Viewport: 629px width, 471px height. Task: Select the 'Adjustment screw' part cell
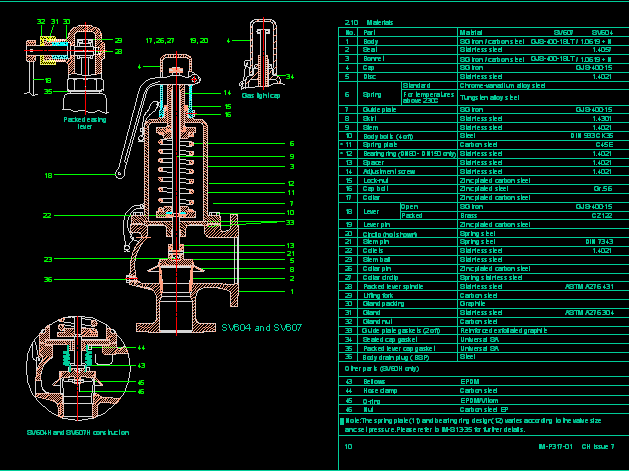point(389,171)
